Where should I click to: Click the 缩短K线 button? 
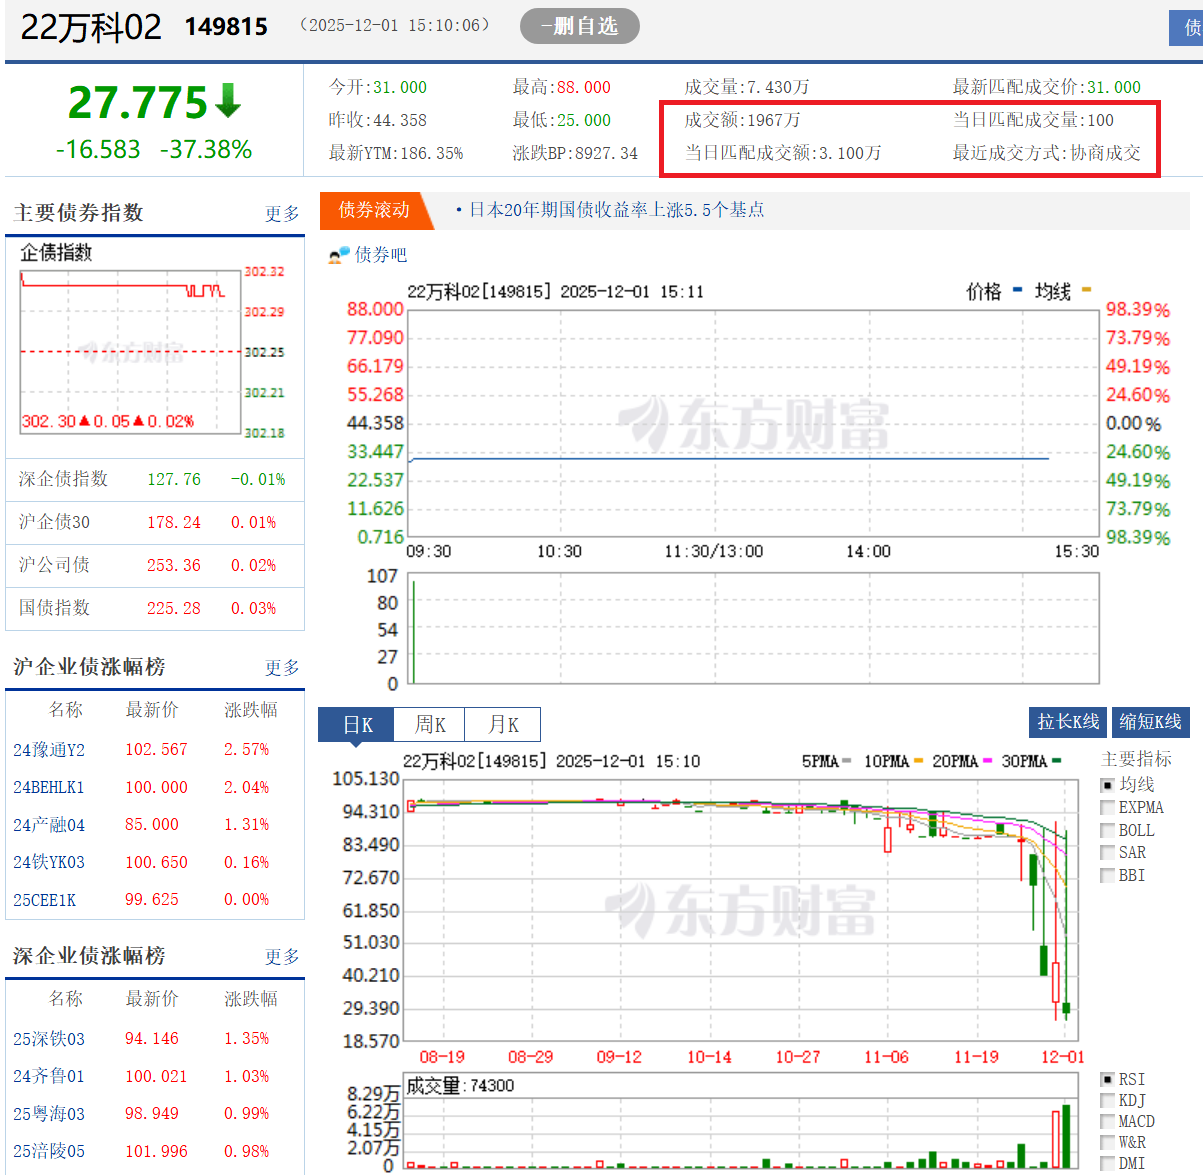tap(1151, 722)
